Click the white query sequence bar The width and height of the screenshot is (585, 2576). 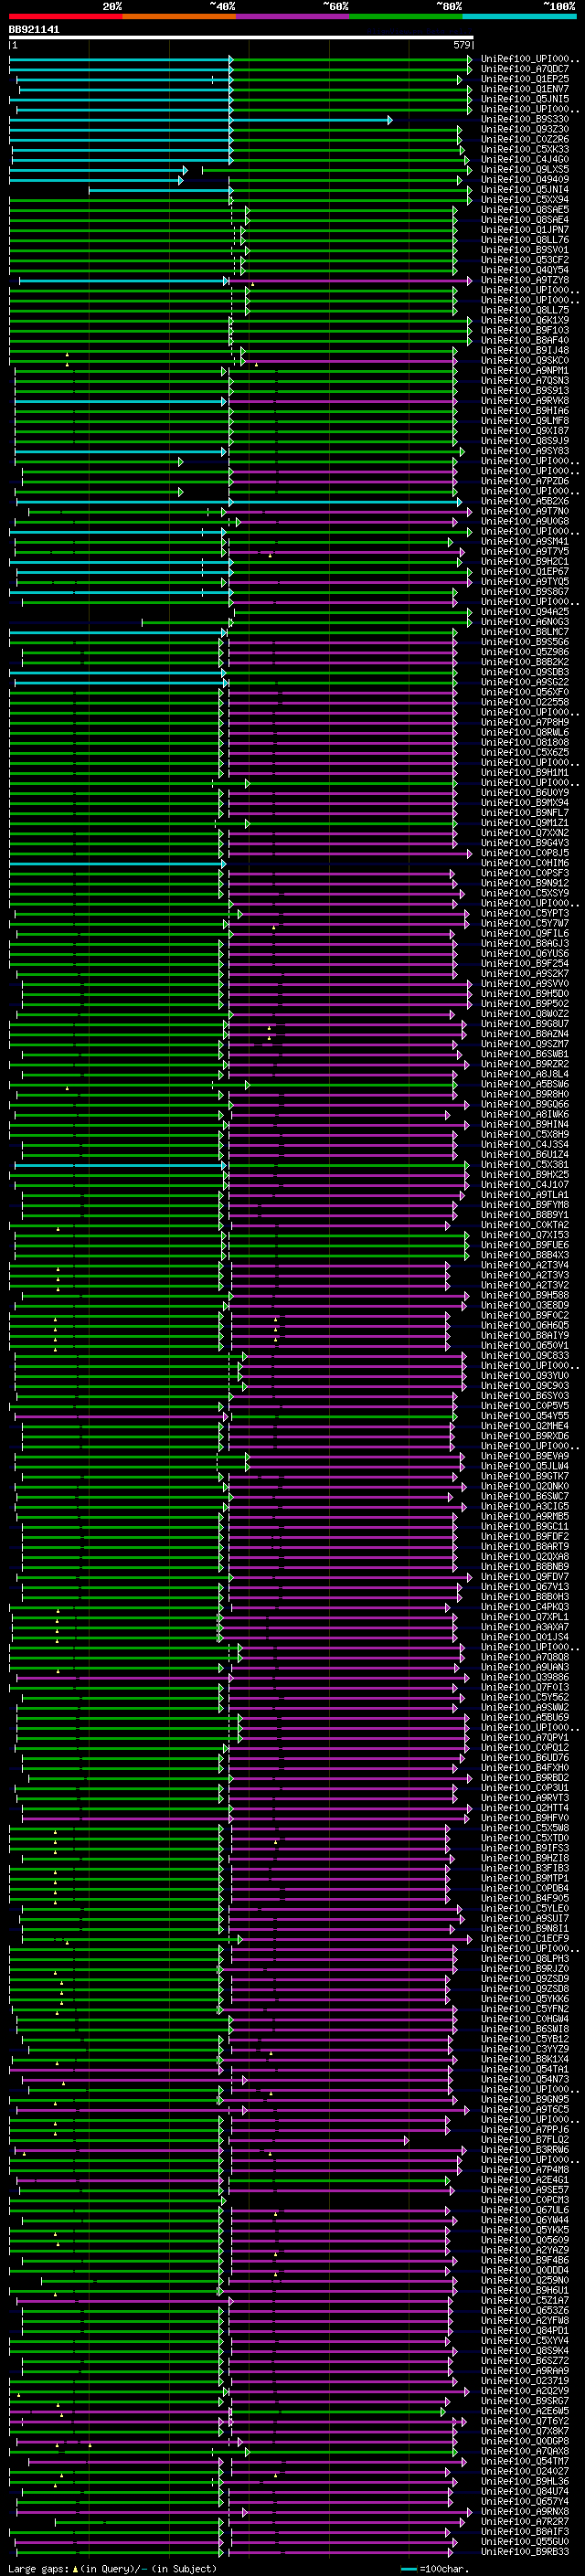pyautogui.click(x=241, y=38)
